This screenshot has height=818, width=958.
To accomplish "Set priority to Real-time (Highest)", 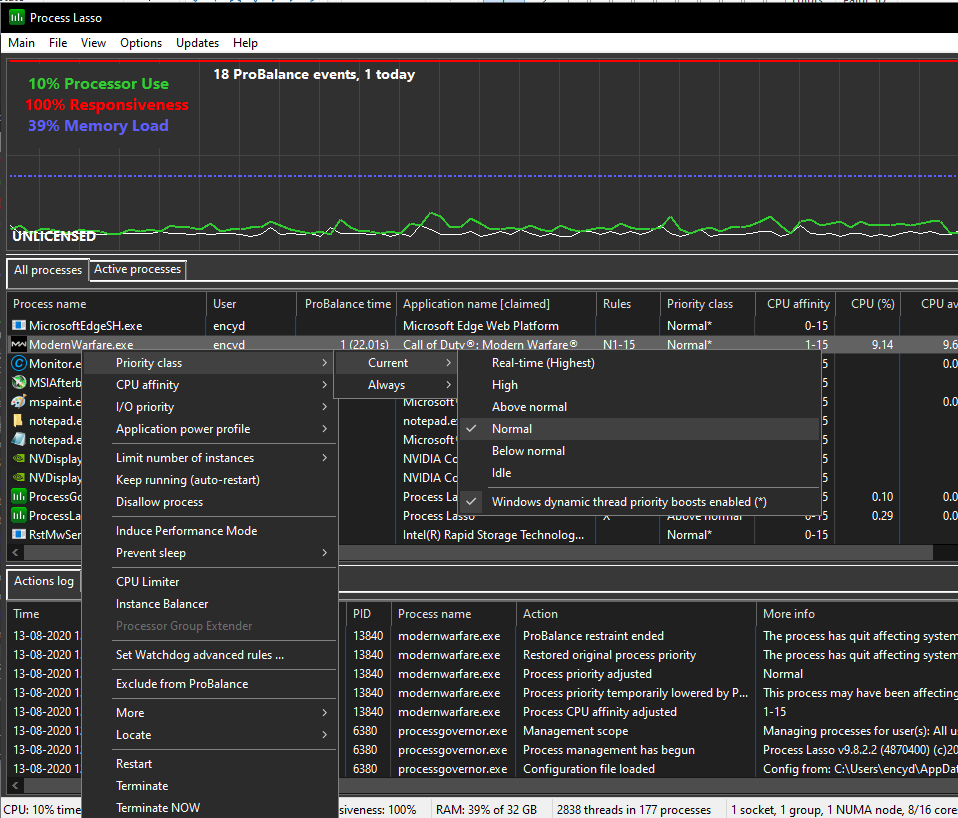I will click(x=638, y=363).
